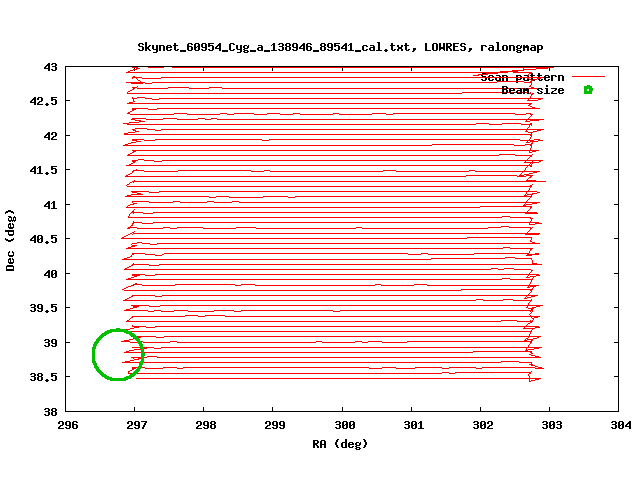Click the RA tick label 301
Screen dimensions: 640x480
pos(414,425)
